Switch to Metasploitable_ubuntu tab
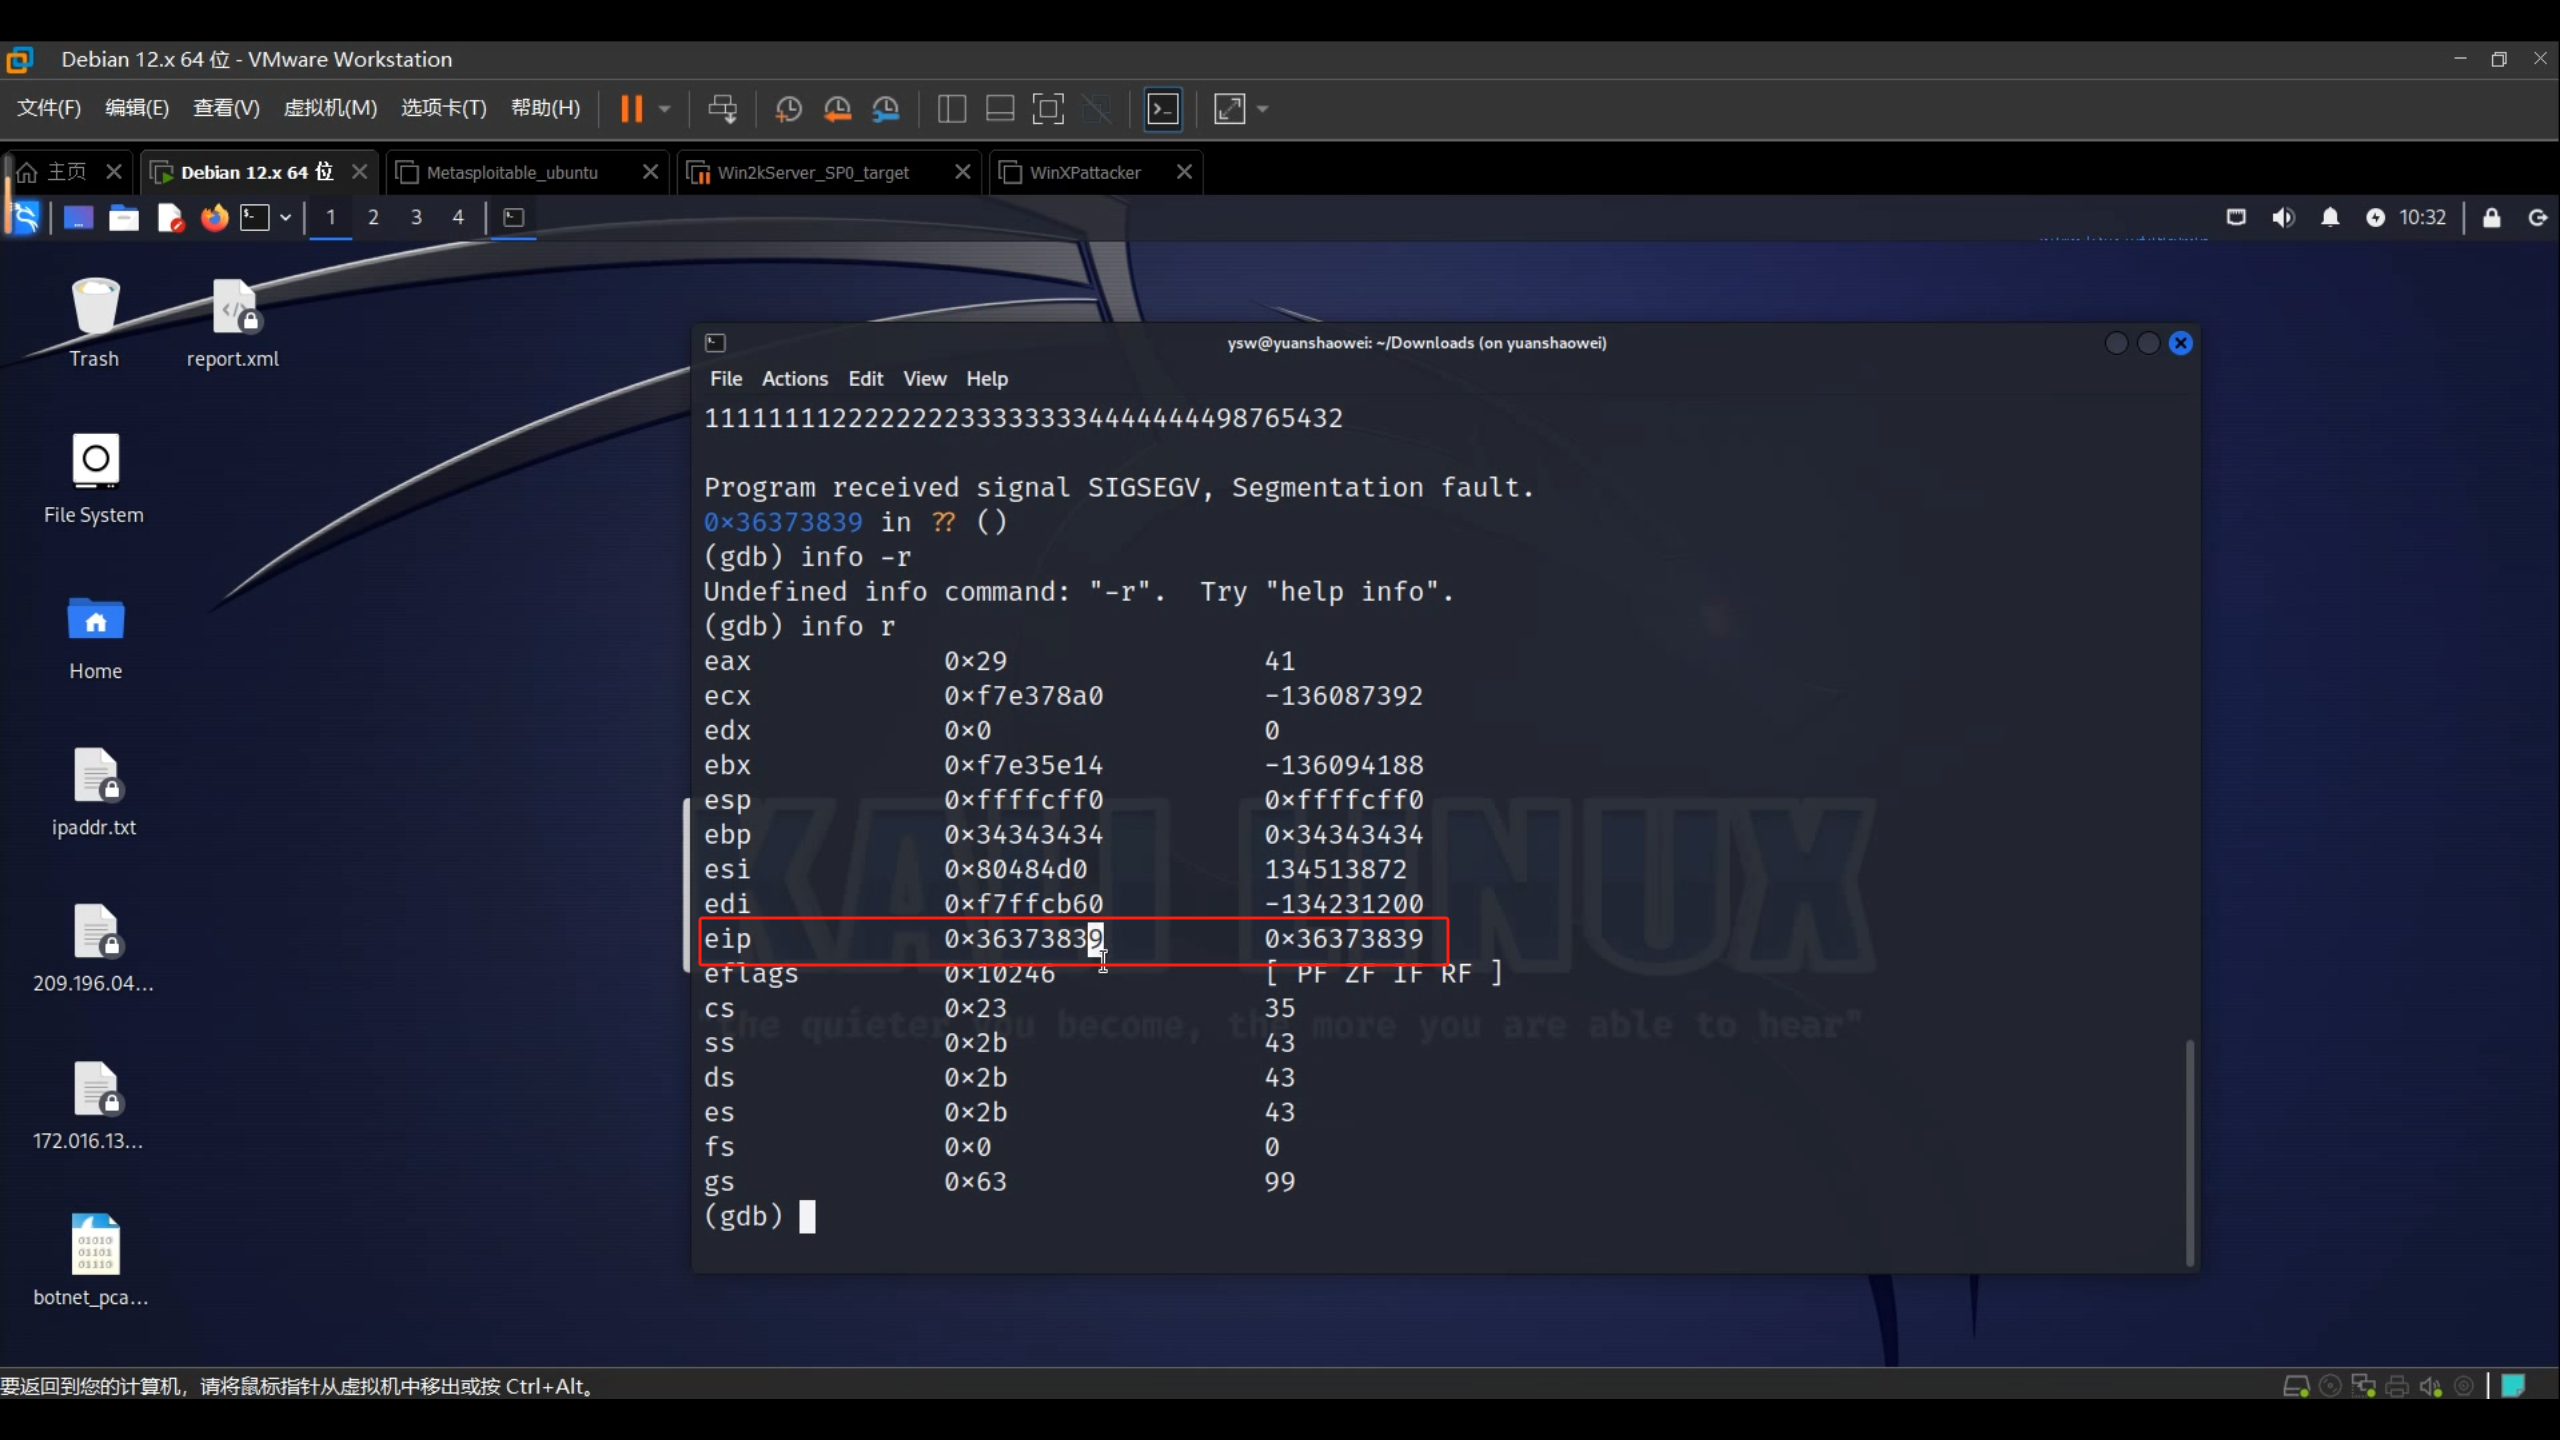Viewport: 2560px width, 1440px height. pos(512,172)
